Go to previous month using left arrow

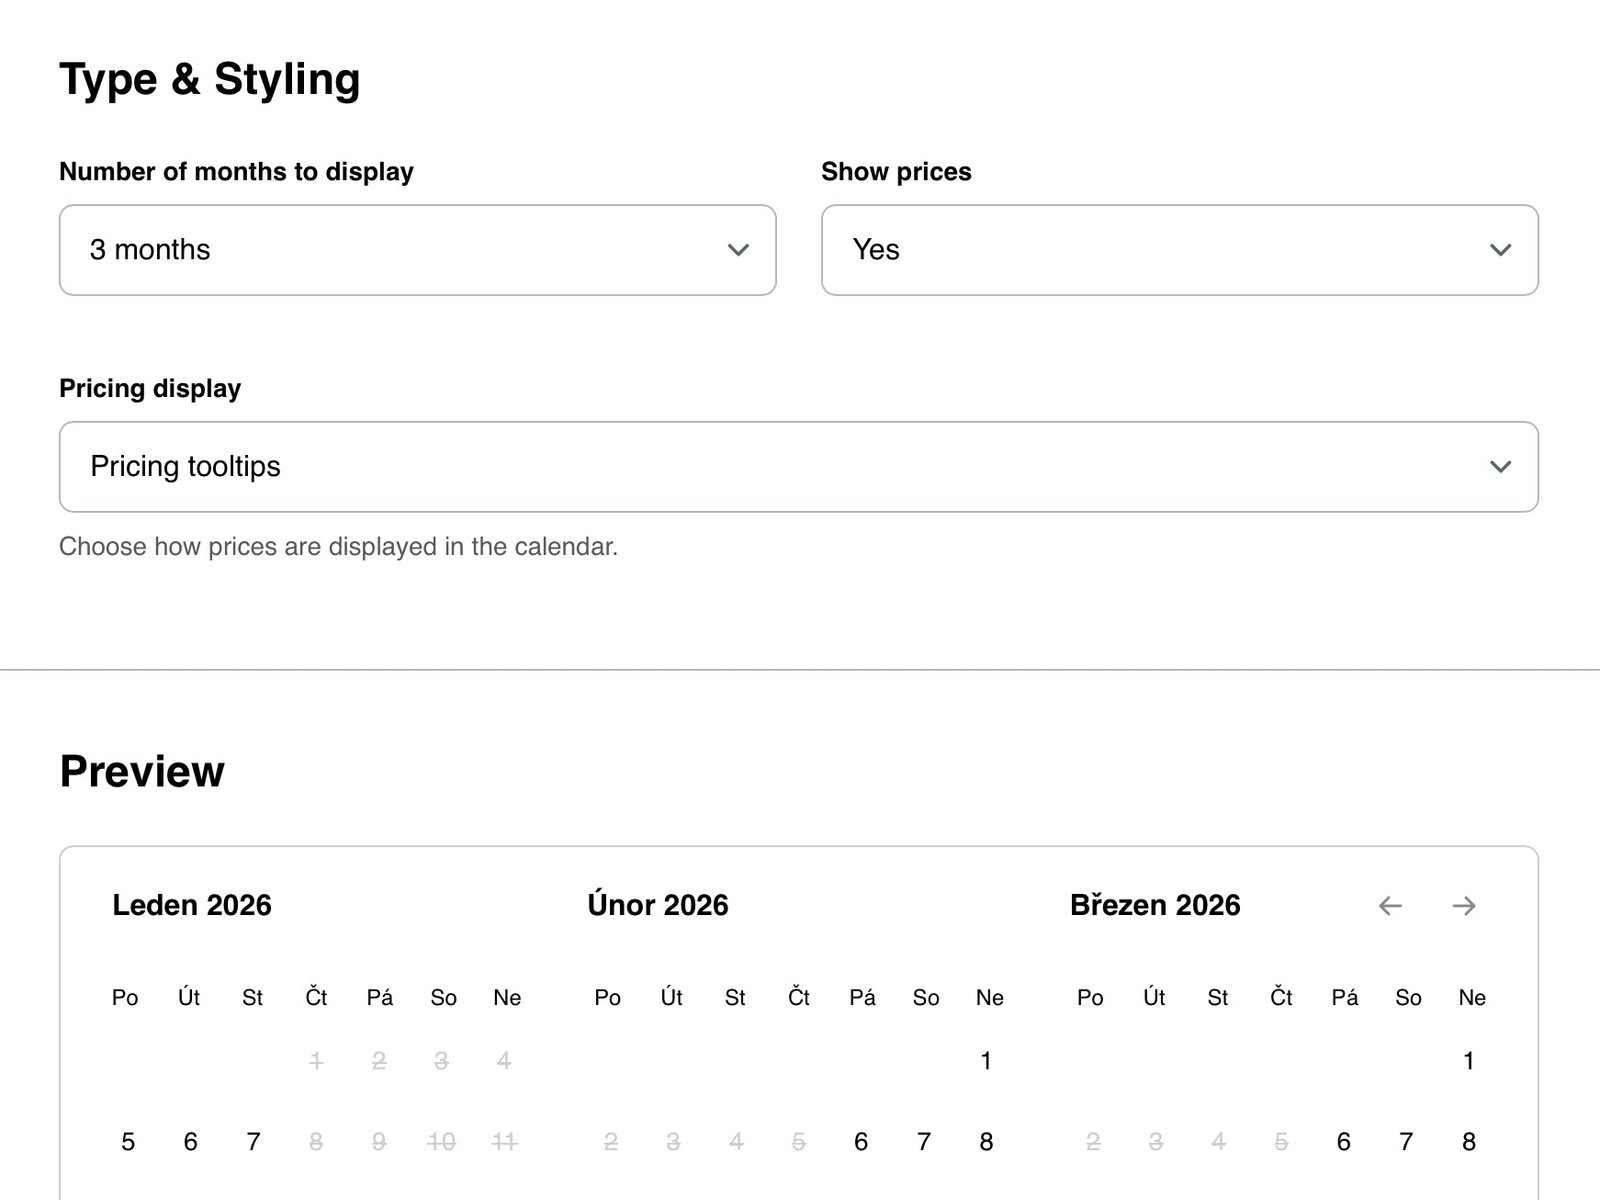(x=1390, y=906)
